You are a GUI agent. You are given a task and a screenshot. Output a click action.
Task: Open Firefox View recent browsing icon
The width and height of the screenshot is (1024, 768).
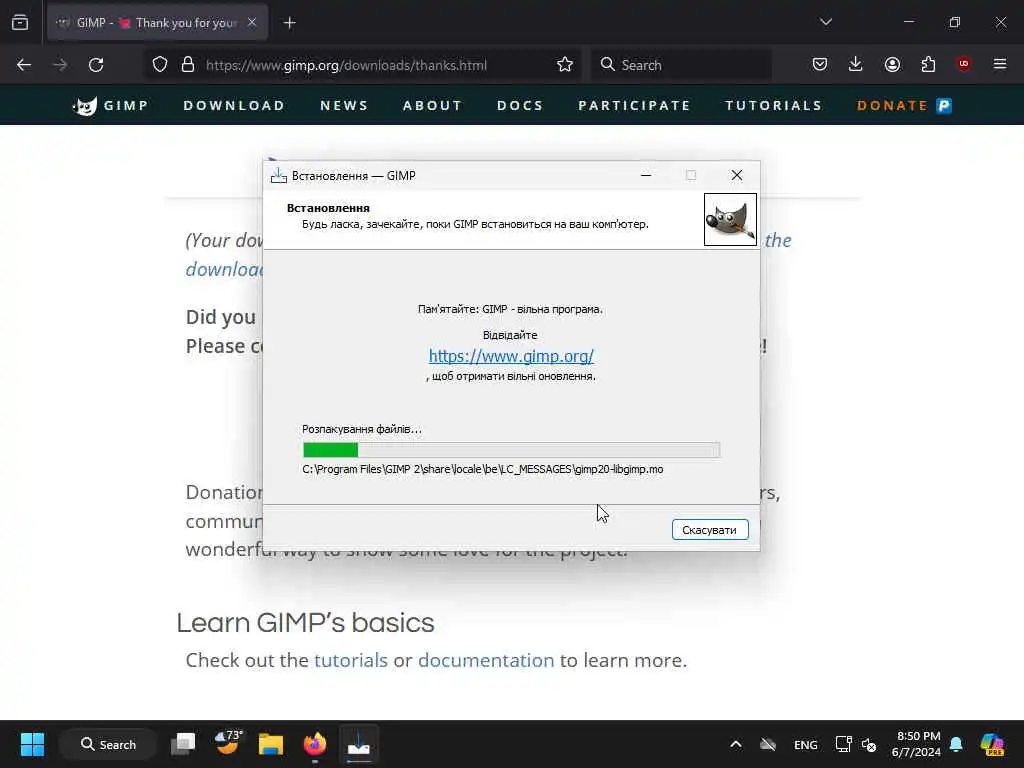tap(20, 23)
